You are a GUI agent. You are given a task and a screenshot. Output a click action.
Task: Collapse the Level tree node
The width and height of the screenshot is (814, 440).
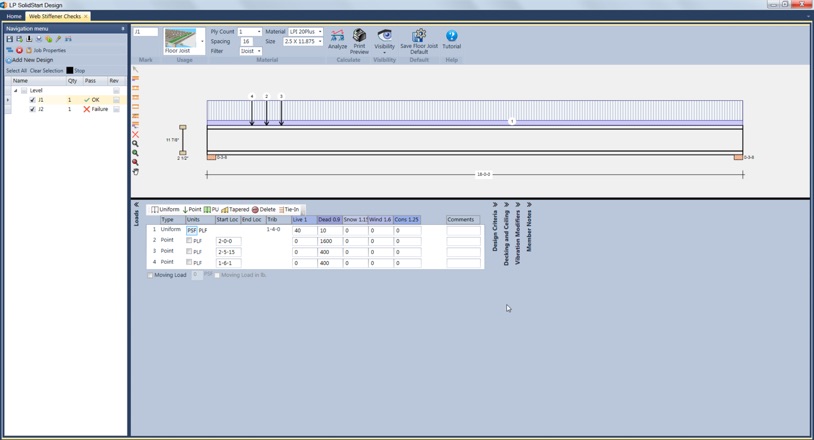click(15, 91)
